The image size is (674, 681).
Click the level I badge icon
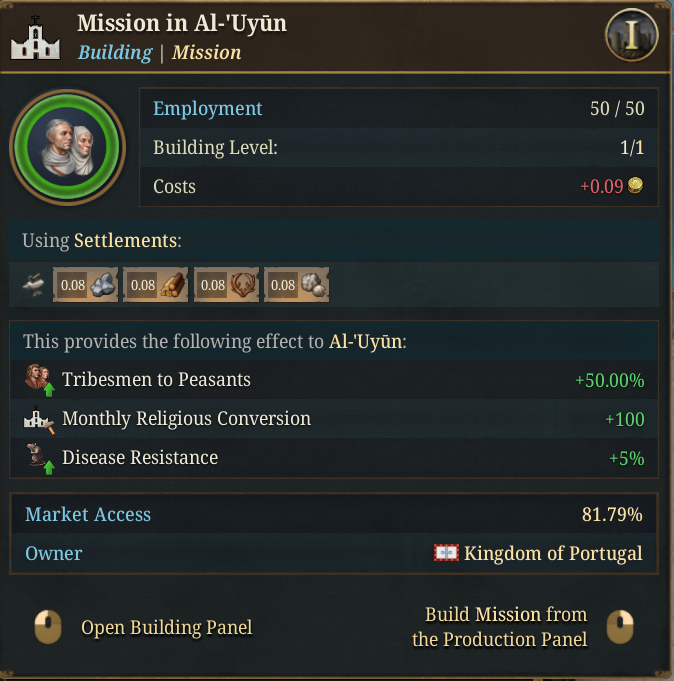point(631,35)
